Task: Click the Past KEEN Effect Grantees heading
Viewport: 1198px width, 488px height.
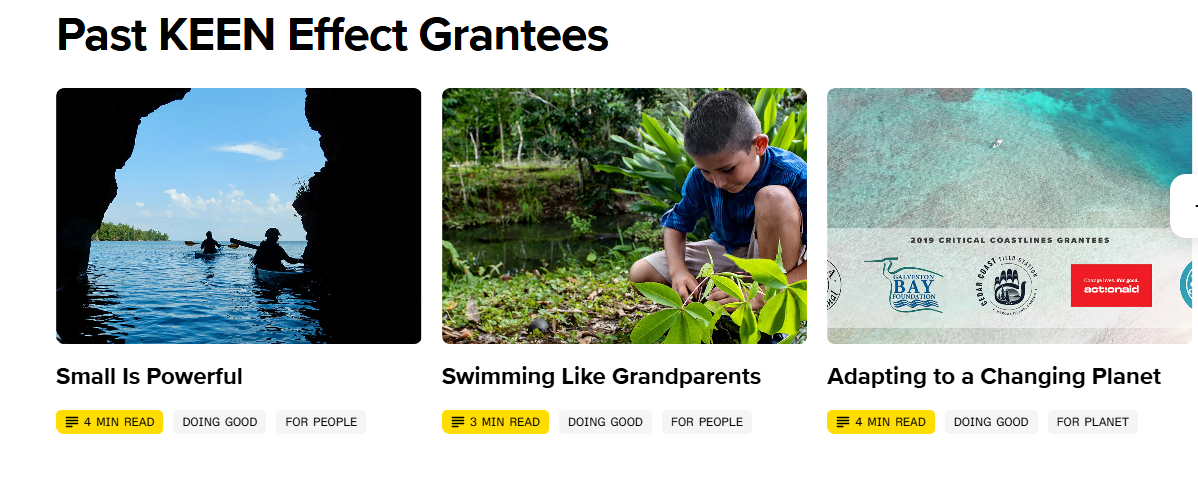Action: [x=332, y=35]
